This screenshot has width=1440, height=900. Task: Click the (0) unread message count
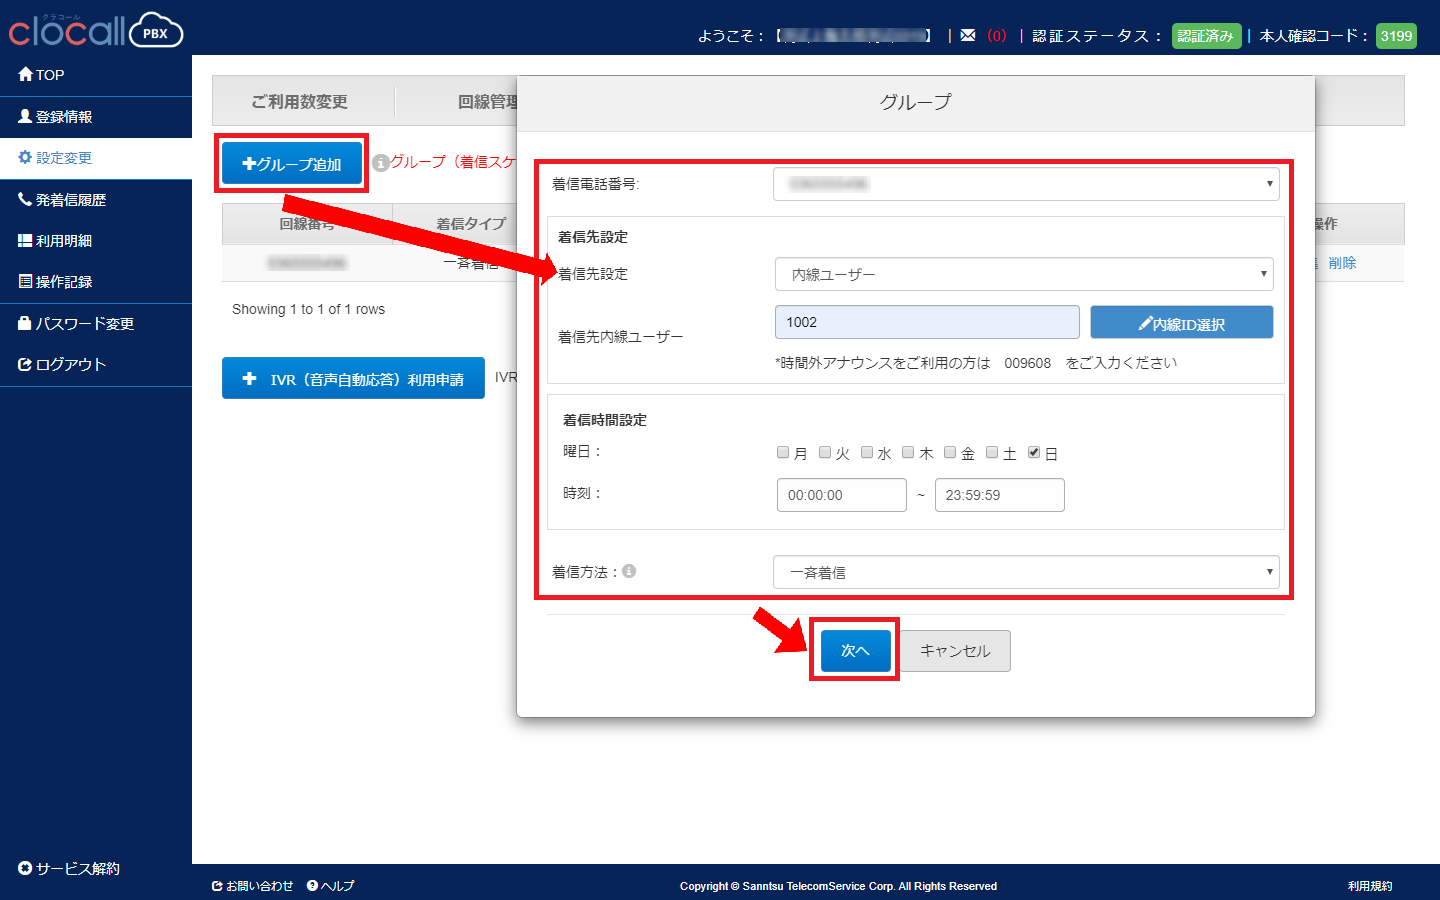click(996, 35)
